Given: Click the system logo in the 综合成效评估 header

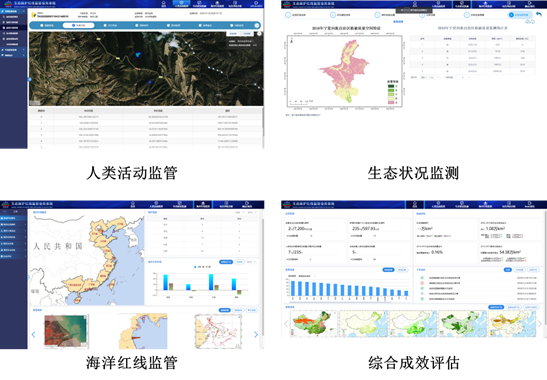Looking at the screenshot, I should point(286,204).
